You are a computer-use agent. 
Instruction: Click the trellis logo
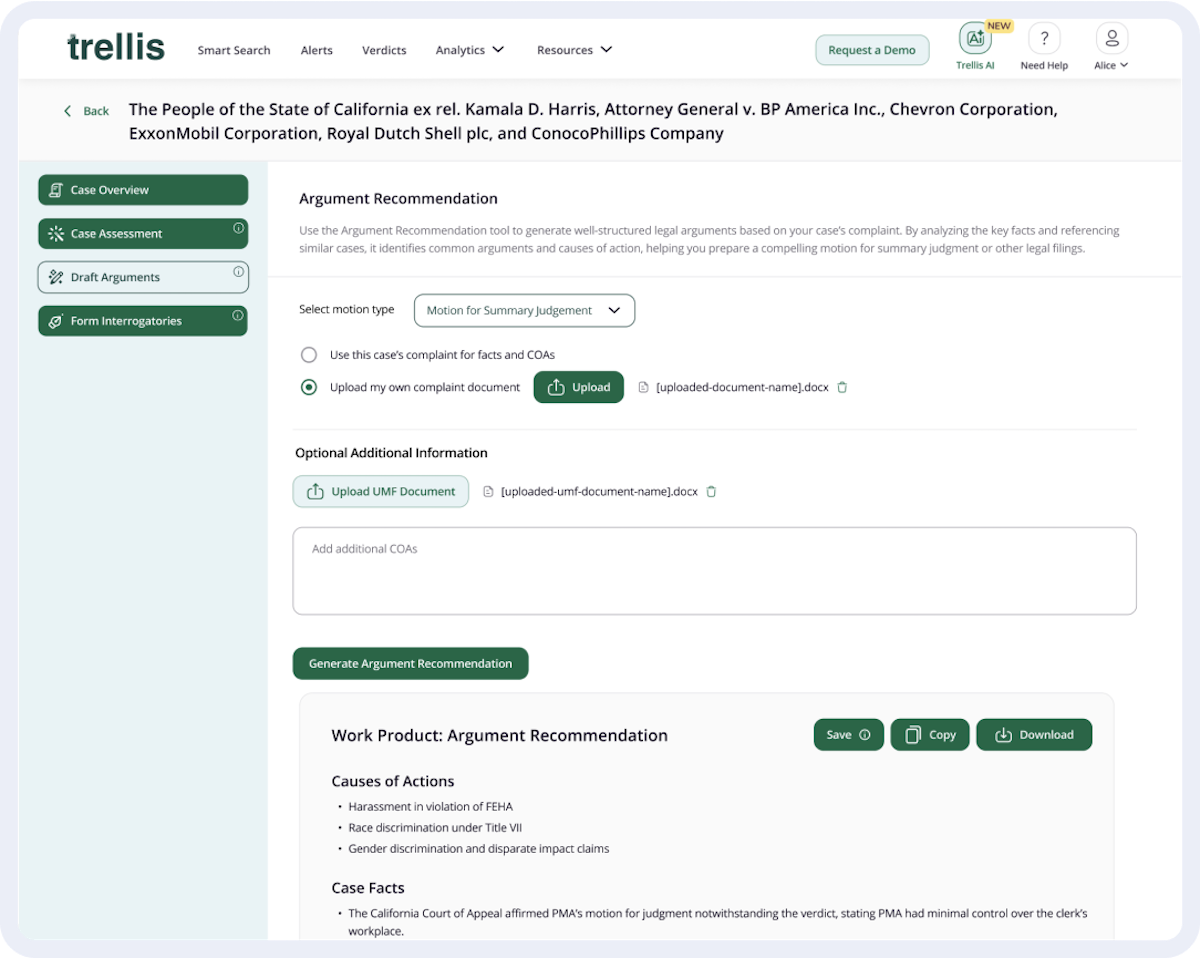point(116,48)
